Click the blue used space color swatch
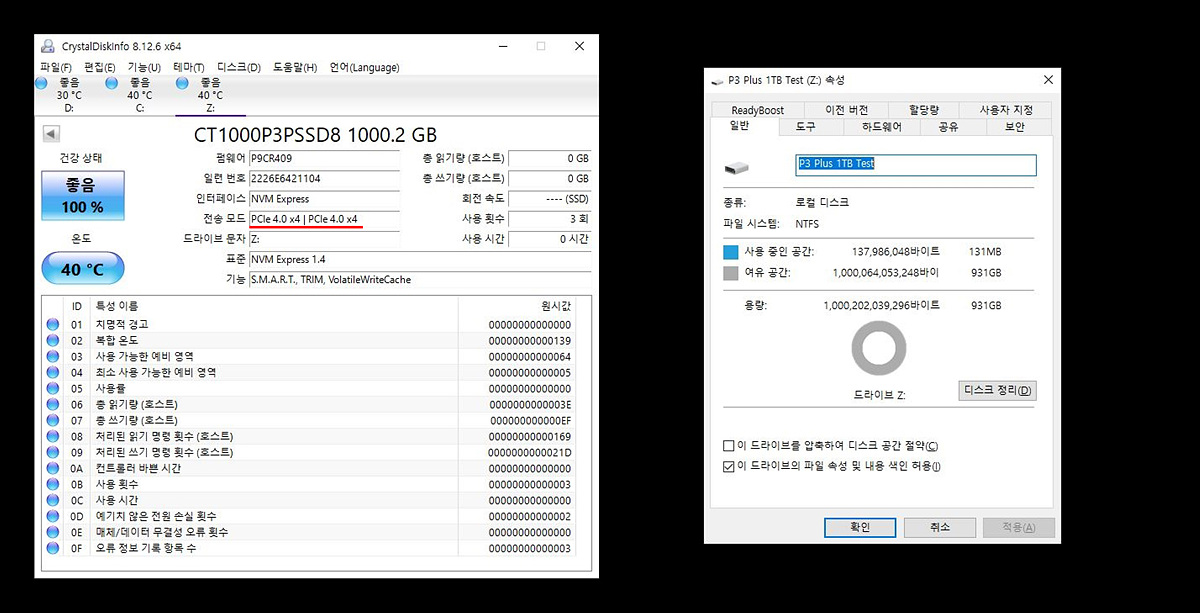The width and height of the screenshot is (1200, 613). pos(730,252)
